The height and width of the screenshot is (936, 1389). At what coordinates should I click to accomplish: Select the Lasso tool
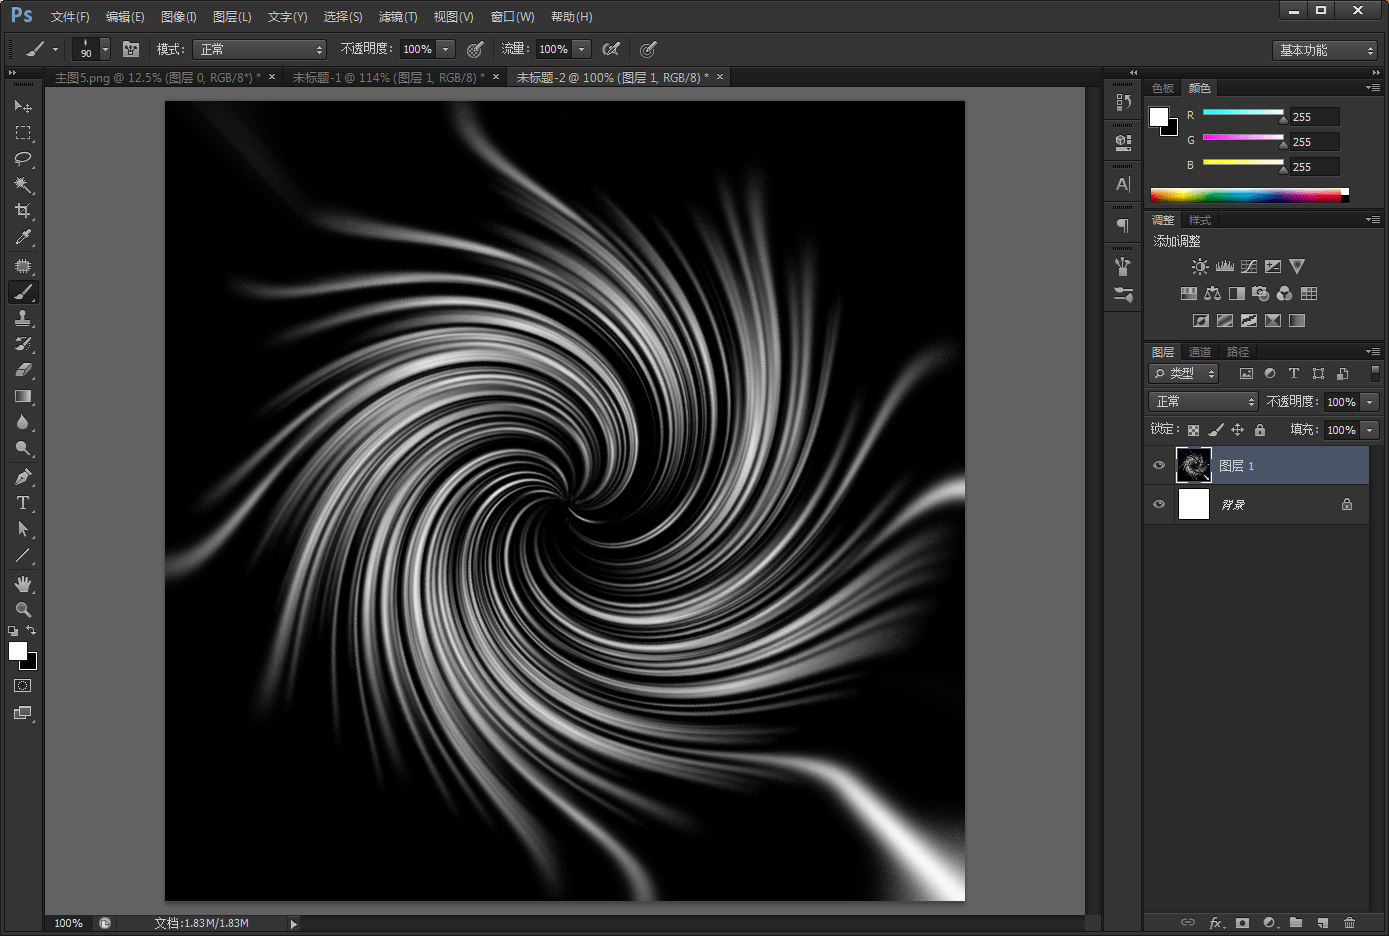coord(22,158)
